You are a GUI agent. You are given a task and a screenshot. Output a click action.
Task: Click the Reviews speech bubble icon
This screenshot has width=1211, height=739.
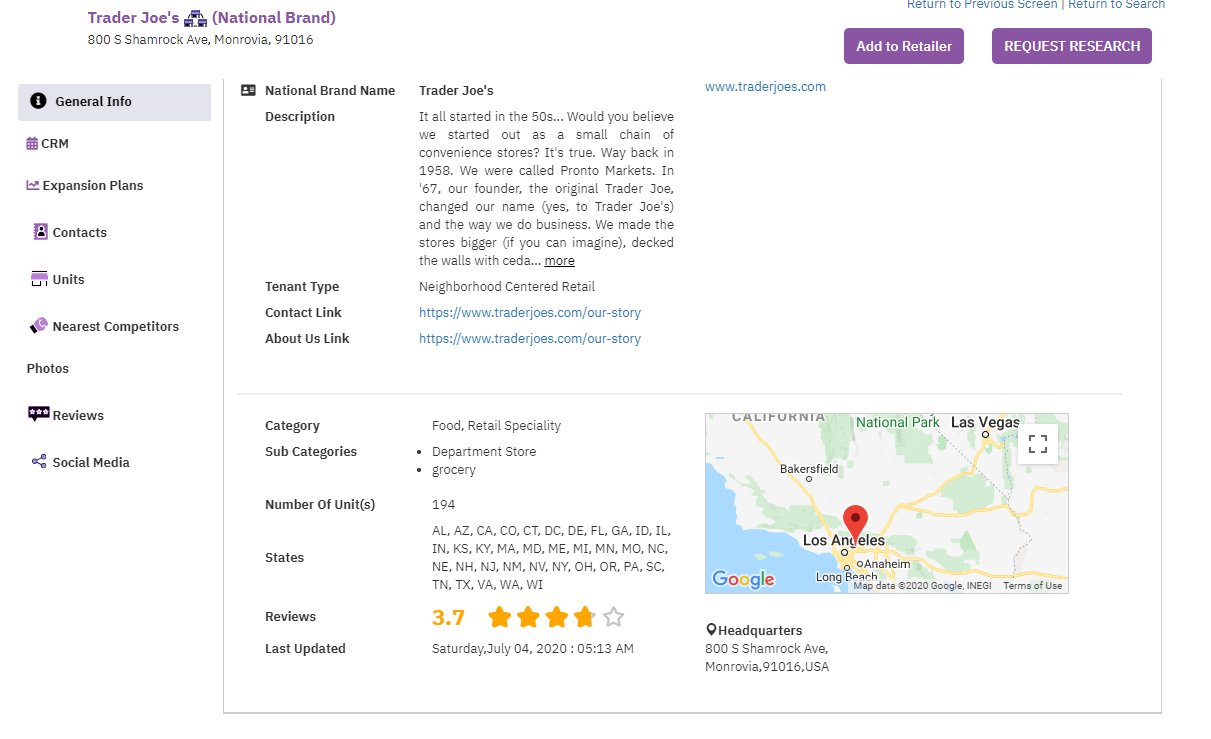point(39,415)
